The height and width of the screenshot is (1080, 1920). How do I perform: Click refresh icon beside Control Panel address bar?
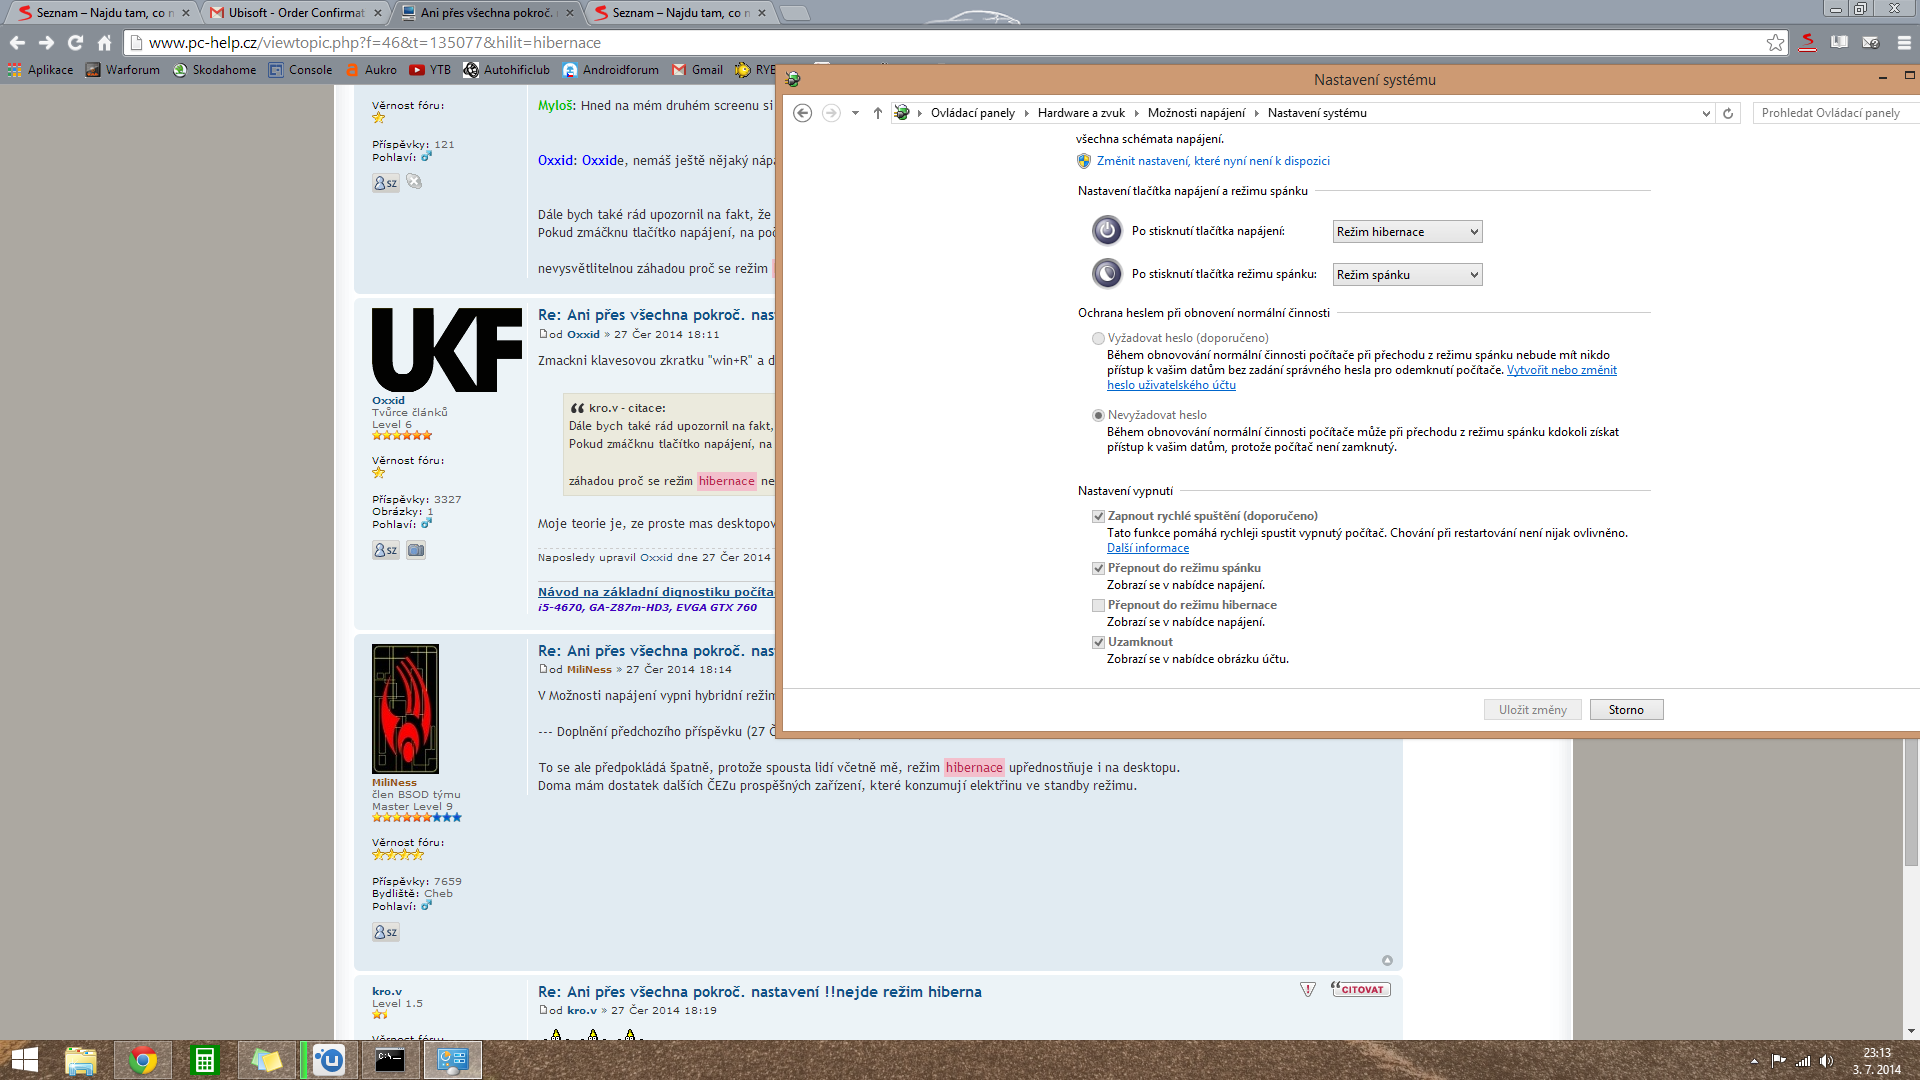(1728, 113)
